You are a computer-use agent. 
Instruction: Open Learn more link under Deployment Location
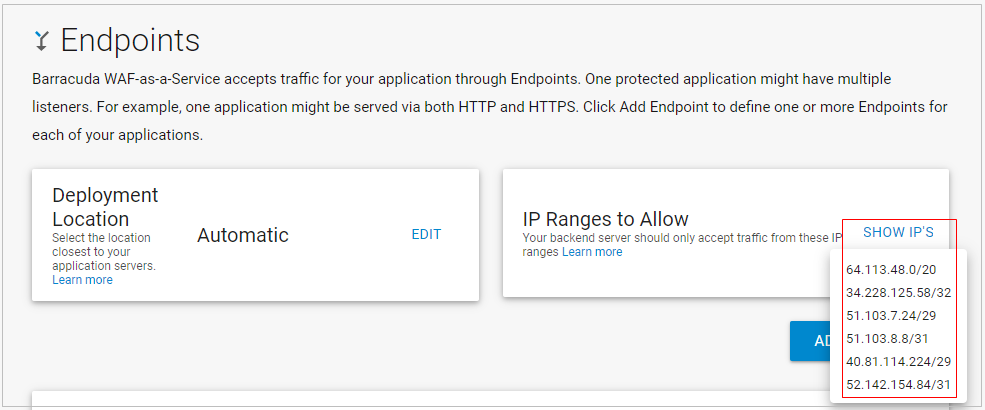click(82, 280)
